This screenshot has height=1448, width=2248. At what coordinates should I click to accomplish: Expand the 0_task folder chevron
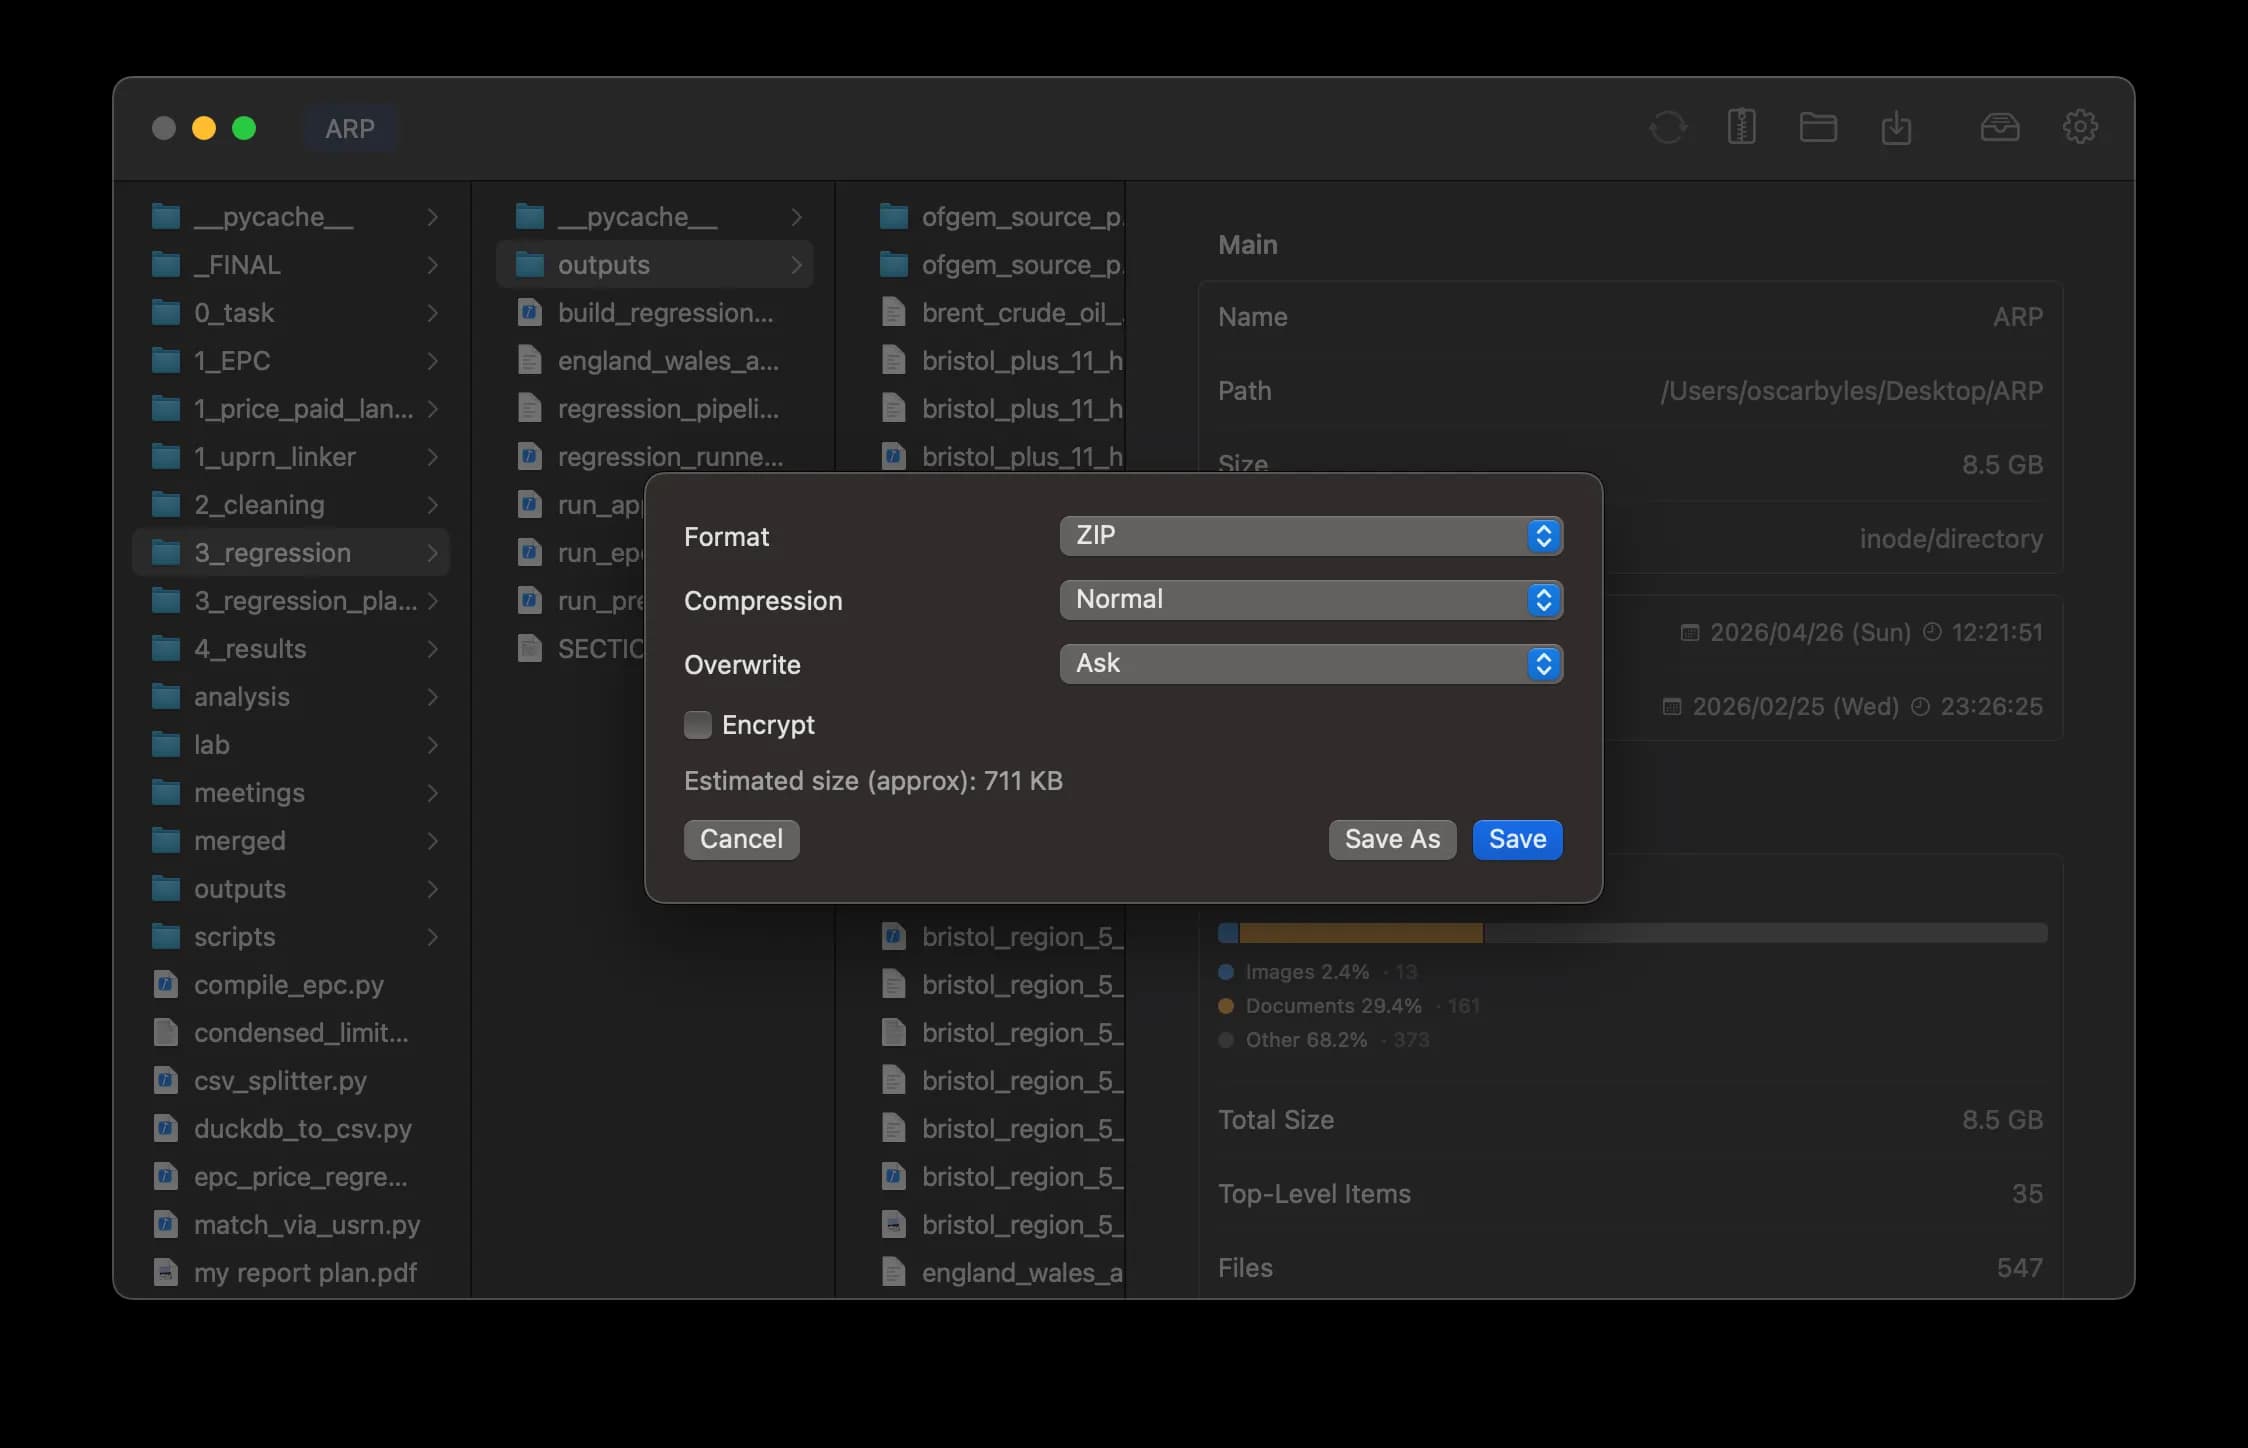432,313
